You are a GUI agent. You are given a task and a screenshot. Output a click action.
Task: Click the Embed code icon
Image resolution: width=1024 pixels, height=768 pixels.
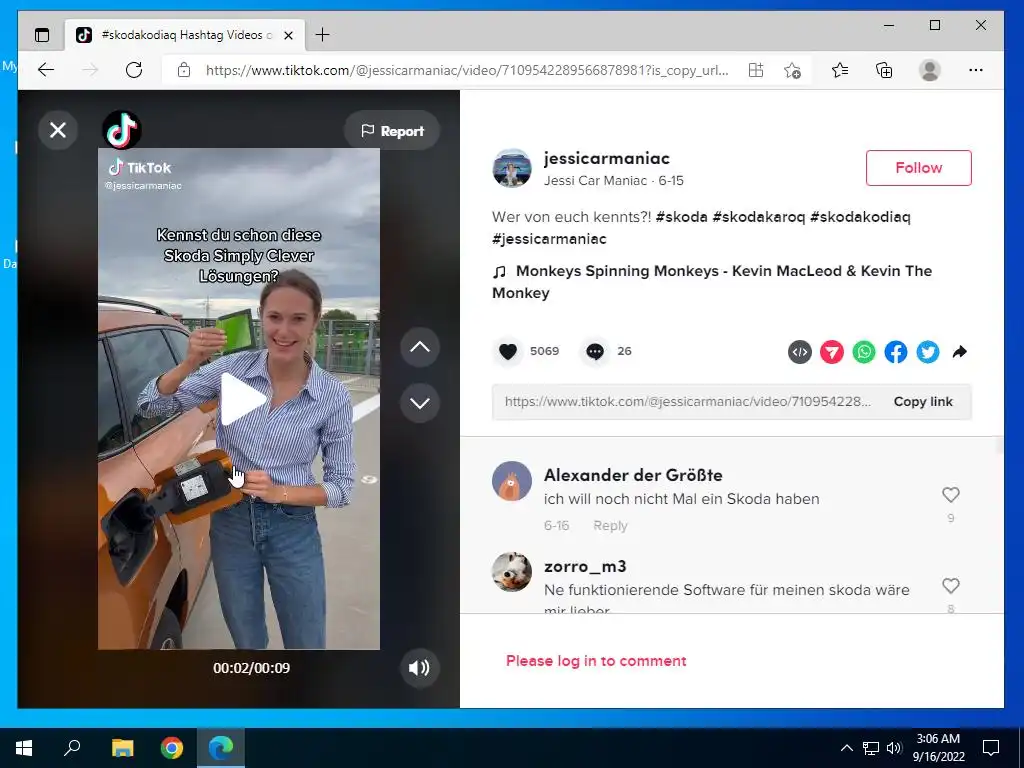tap(799, 352)
